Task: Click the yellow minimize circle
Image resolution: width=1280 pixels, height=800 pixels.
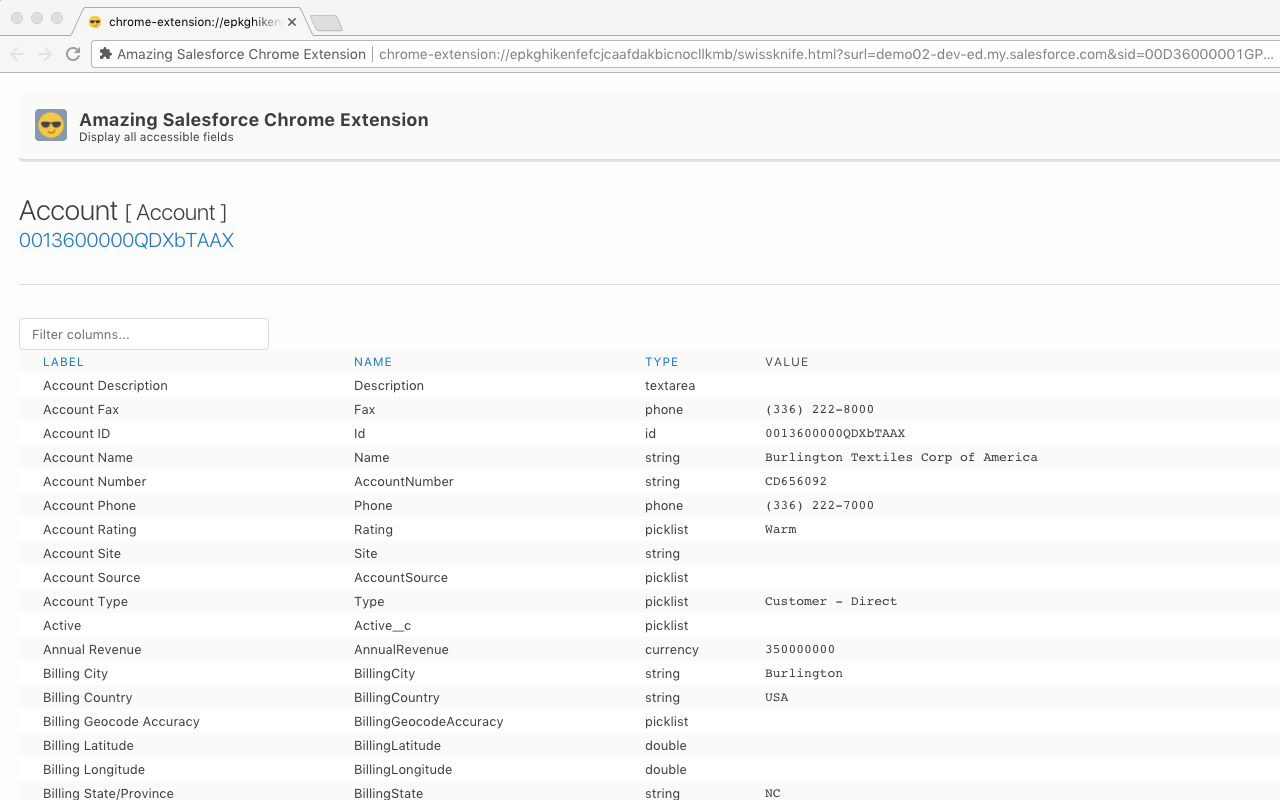Action: click(37, 18)
